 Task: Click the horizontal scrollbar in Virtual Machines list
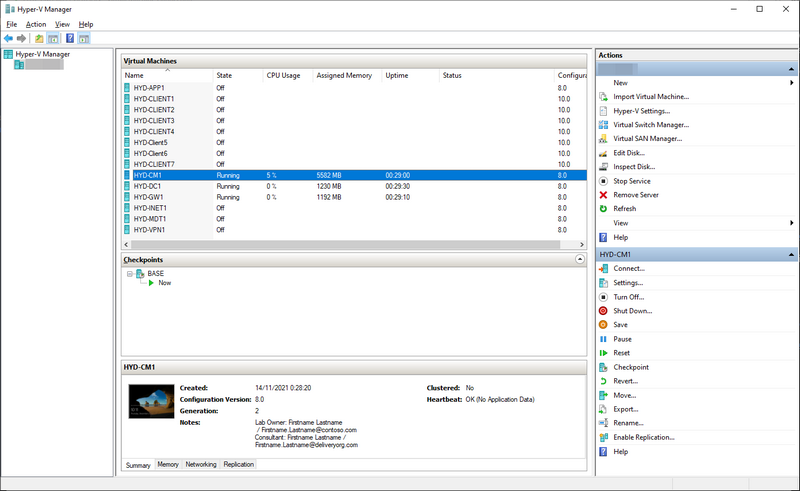345,244
